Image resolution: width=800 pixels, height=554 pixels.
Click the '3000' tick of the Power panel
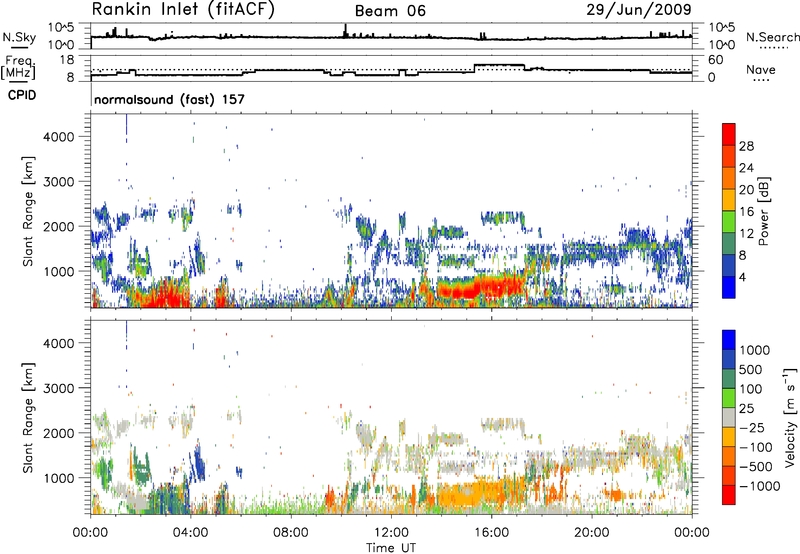(x=59, y=182)
